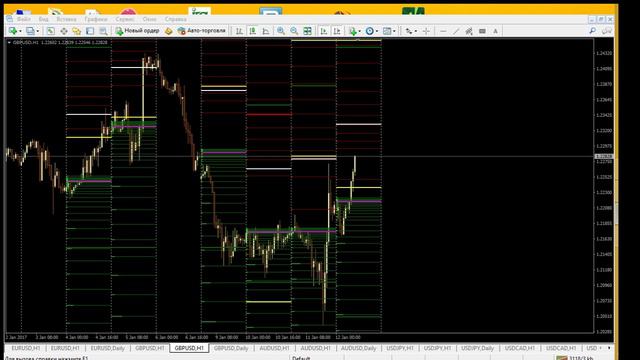Viewport: 640px width, 360px height.
Task: Open the Indicators list icon
Action: (353, 31)
